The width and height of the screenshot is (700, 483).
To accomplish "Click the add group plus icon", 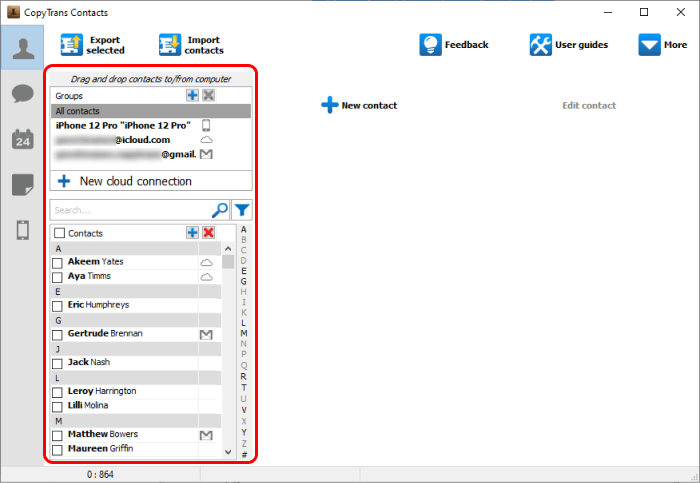I will tap(192, 95).
